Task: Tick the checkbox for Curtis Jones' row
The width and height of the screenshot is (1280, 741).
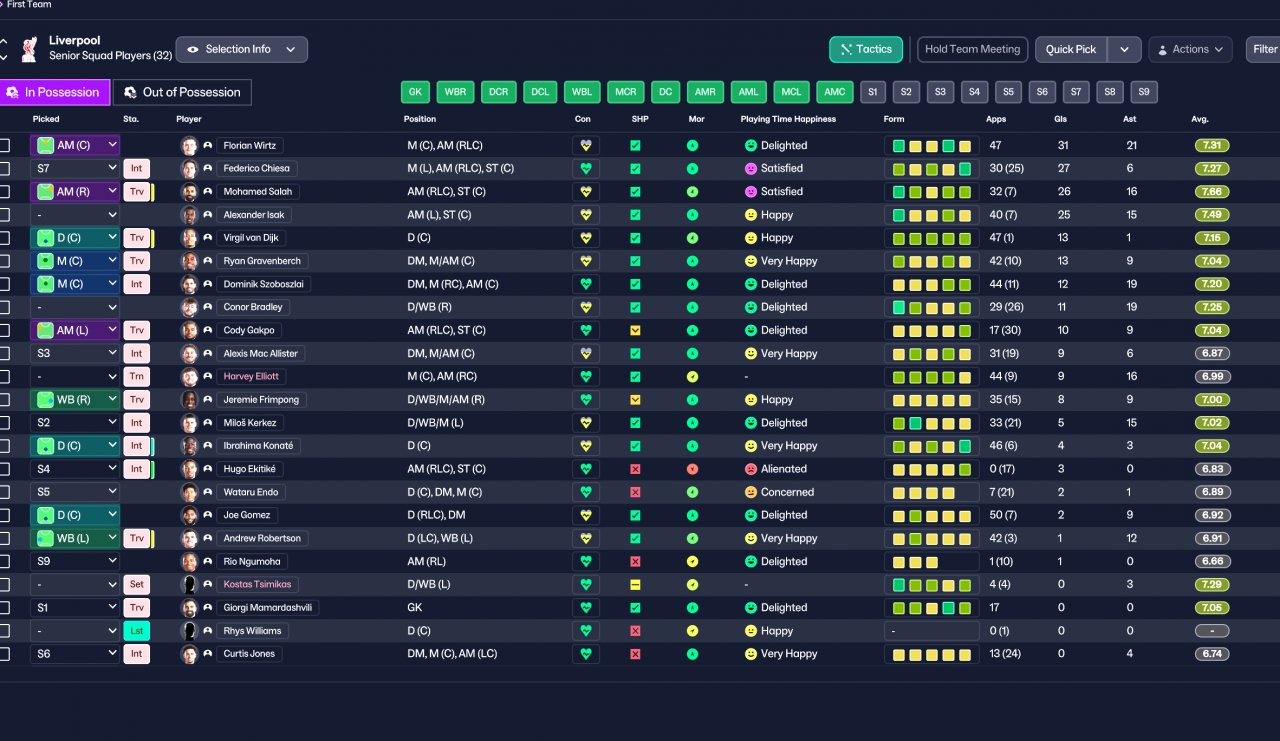Action: (4, 654)
